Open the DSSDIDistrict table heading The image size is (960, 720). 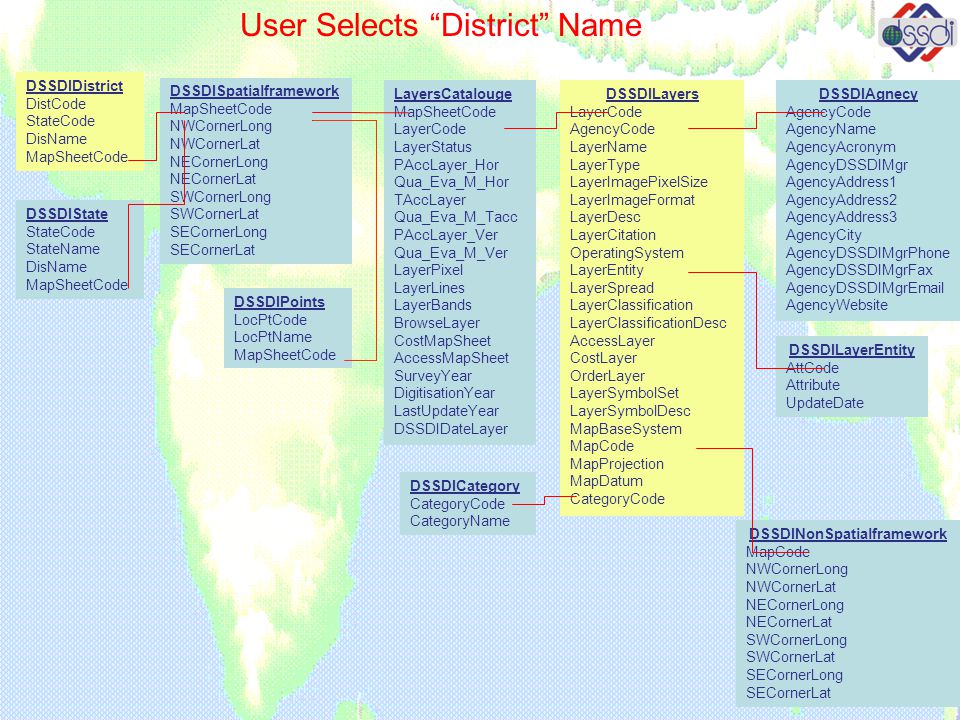74,86
